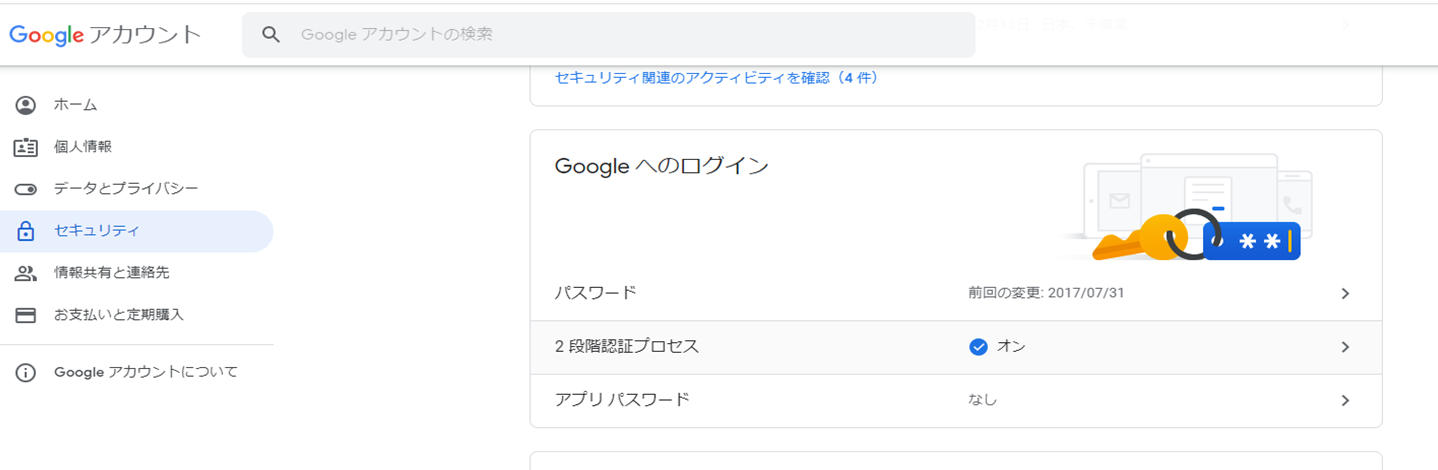Click the お支払いと定期購入 card icon
The height and width of the screenshot is (470, 1438).
tap(26, 315)
